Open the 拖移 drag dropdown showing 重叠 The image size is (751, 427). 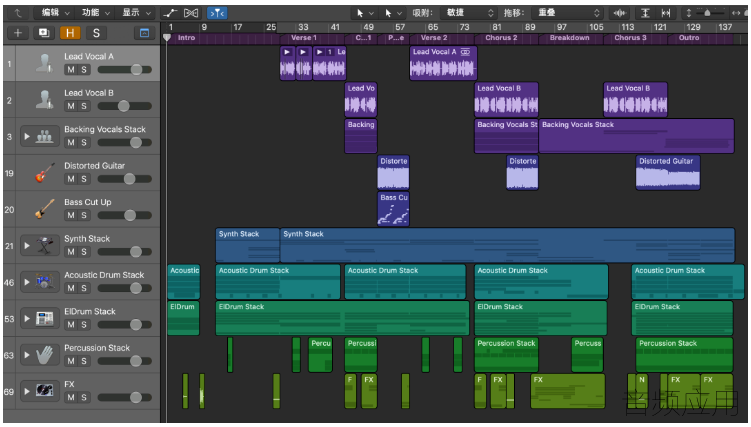pyautogui.click(x=568, y=13)
